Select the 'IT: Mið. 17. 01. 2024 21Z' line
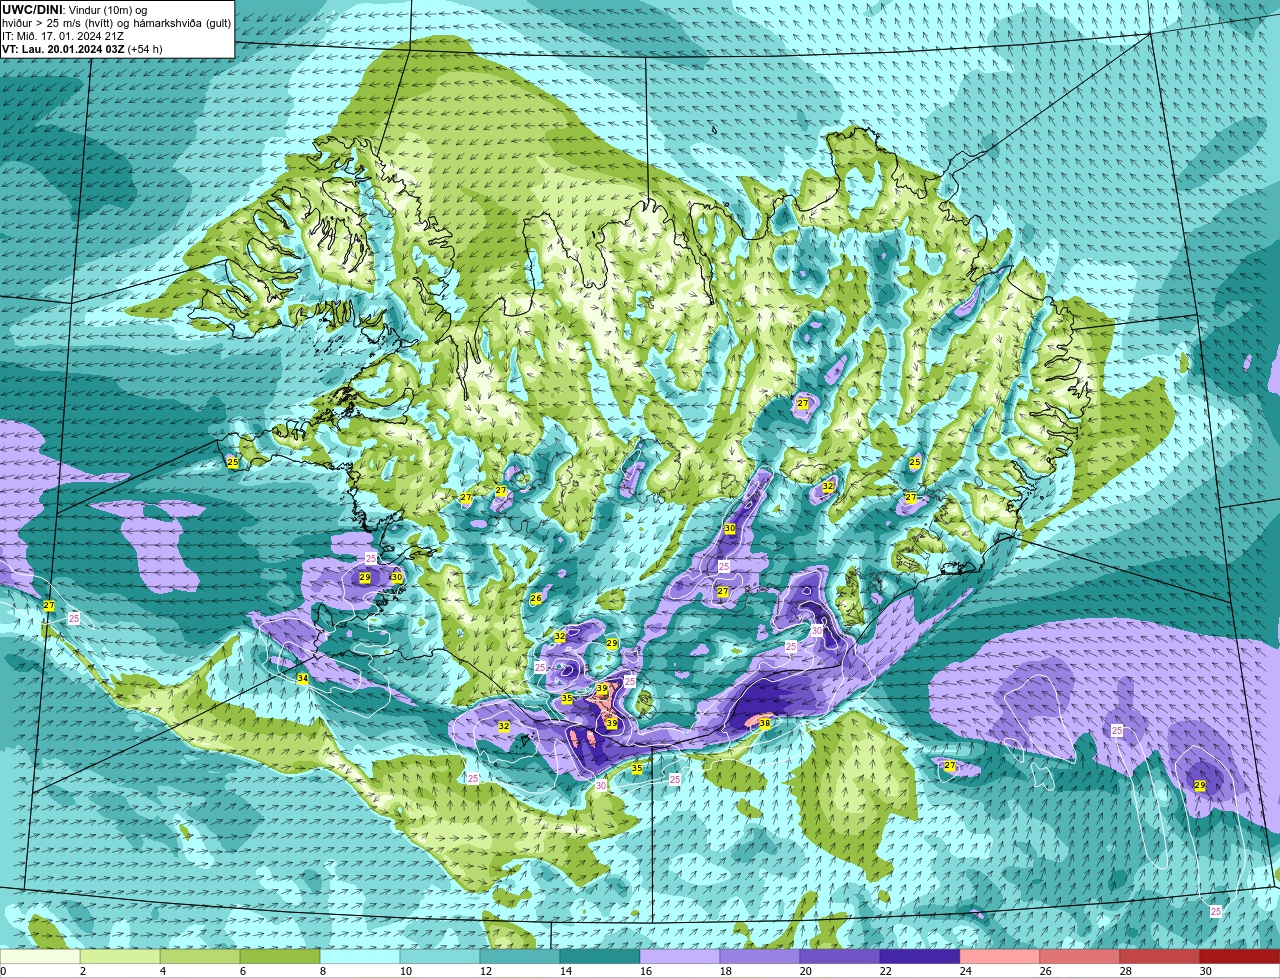The width and height of the screenshot is (1280, 978). tap(63, 36)
